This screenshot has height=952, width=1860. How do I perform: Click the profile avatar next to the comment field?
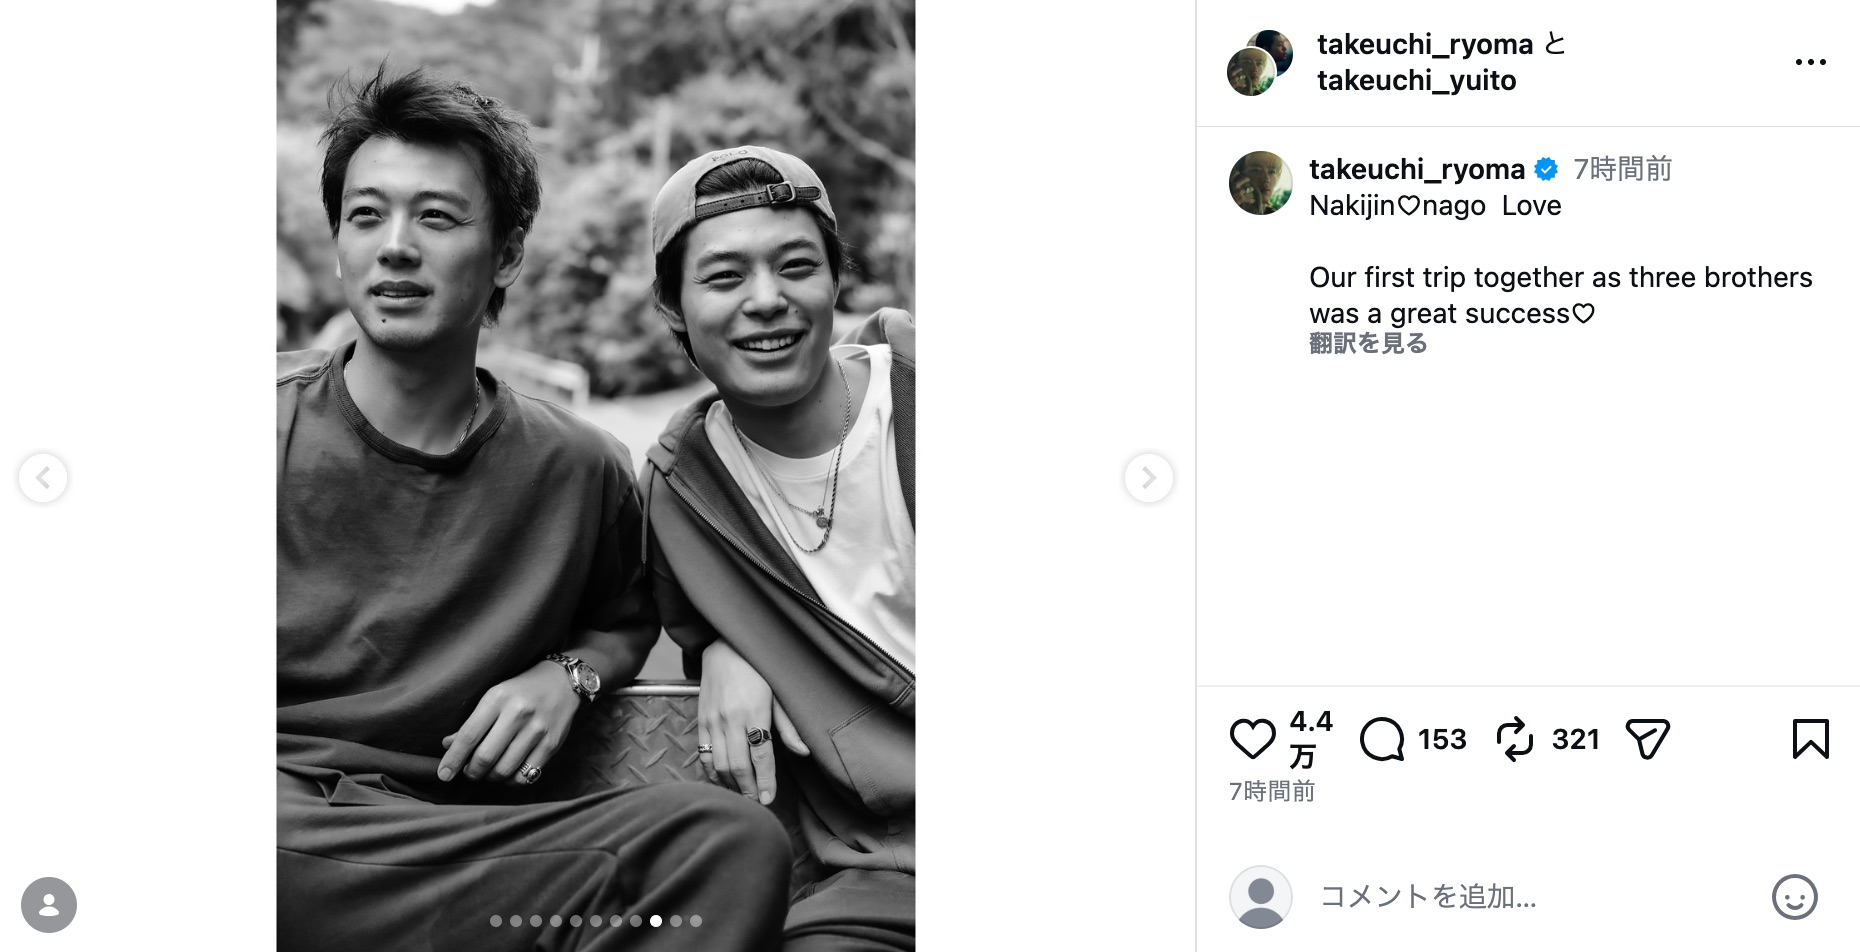(x=1260, y=897)
